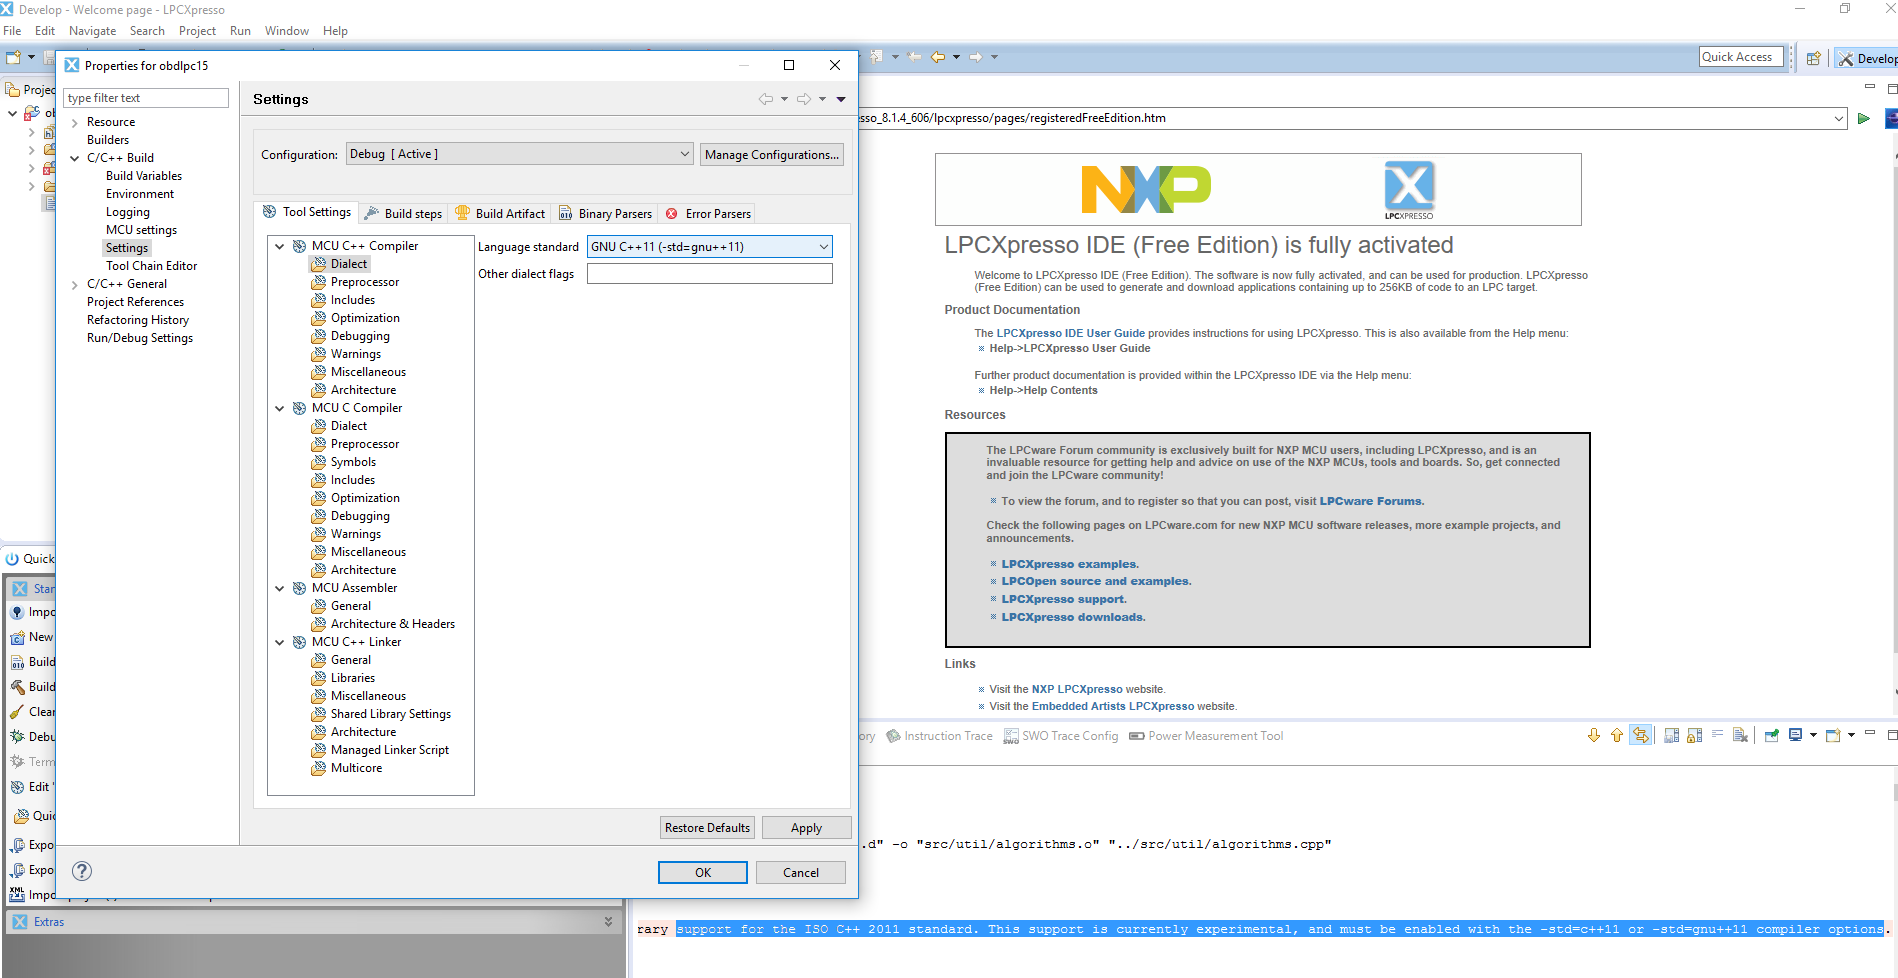Collapse the C/C++ Build node
The image size is (1898, 978).
click(x=75, y=158)
